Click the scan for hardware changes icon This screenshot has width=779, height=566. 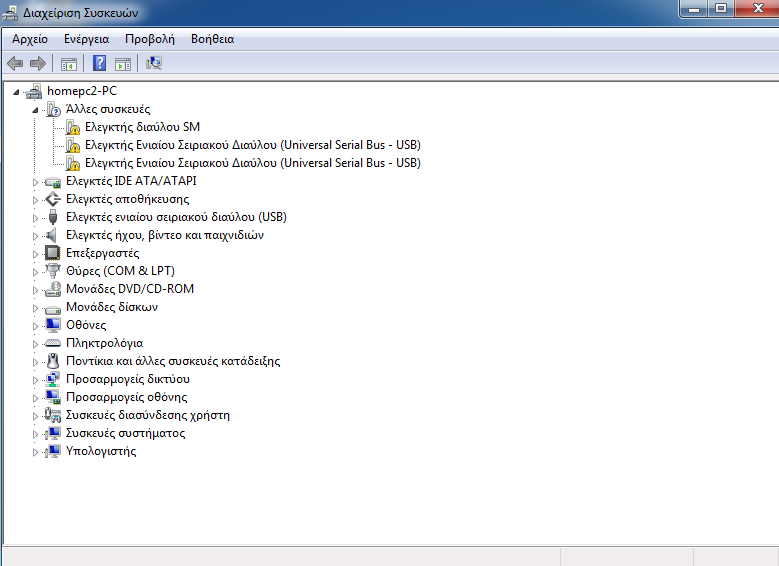click(x=154, y=63)
